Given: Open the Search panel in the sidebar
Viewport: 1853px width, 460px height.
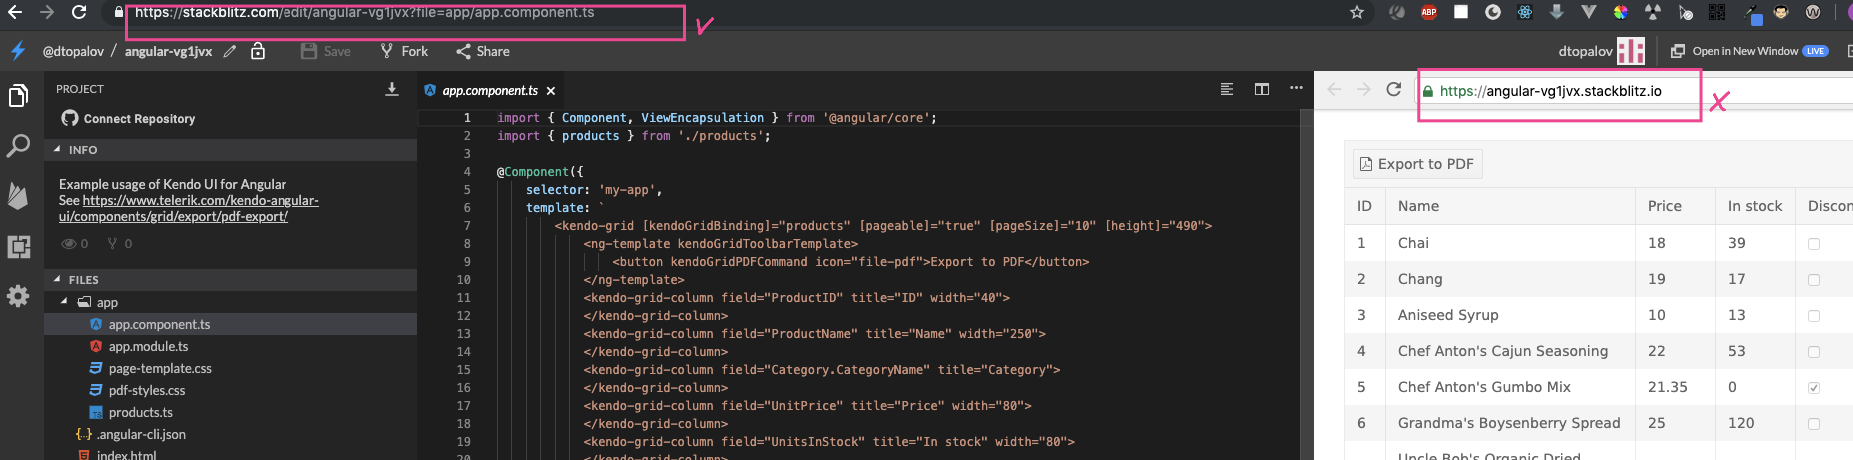Looking at the screenshot, I should (18, 146).
